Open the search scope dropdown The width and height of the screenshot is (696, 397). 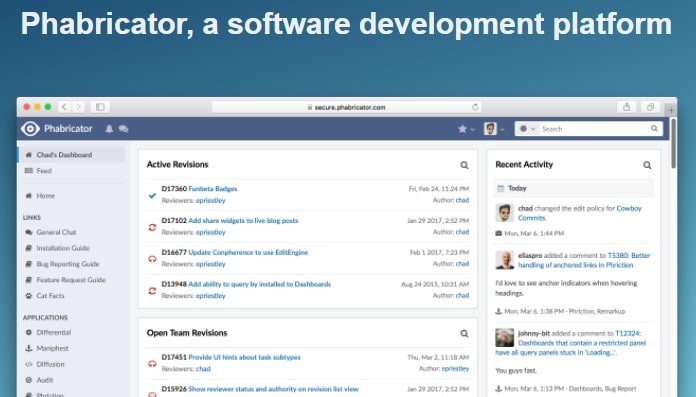[527, 129]
